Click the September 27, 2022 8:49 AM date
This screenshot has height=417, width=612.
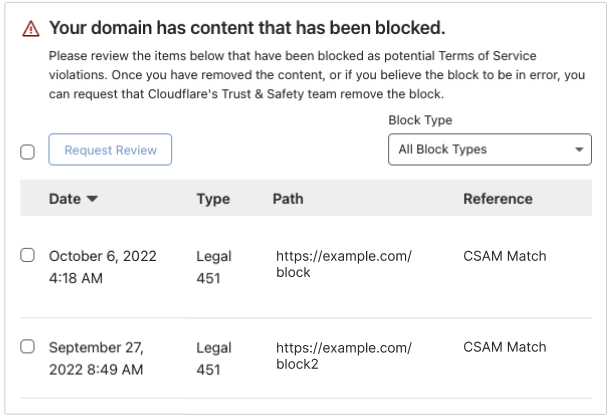pyautogui.click(x=96, y=358)
